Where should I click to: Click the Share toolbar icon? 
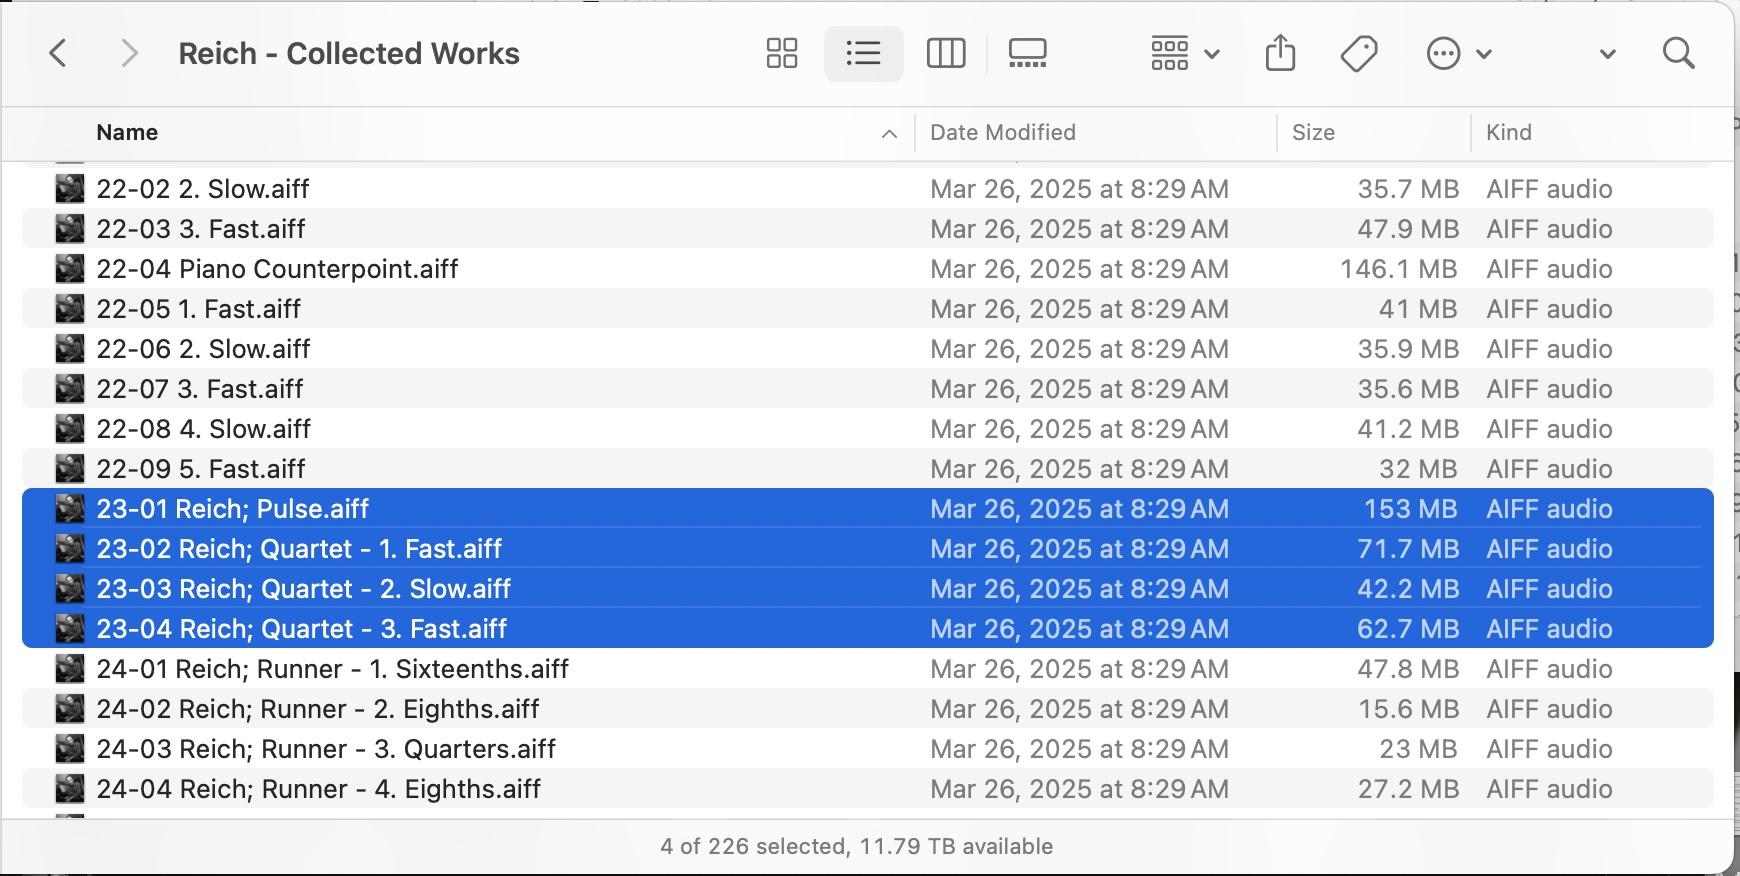pos(1280,53)
